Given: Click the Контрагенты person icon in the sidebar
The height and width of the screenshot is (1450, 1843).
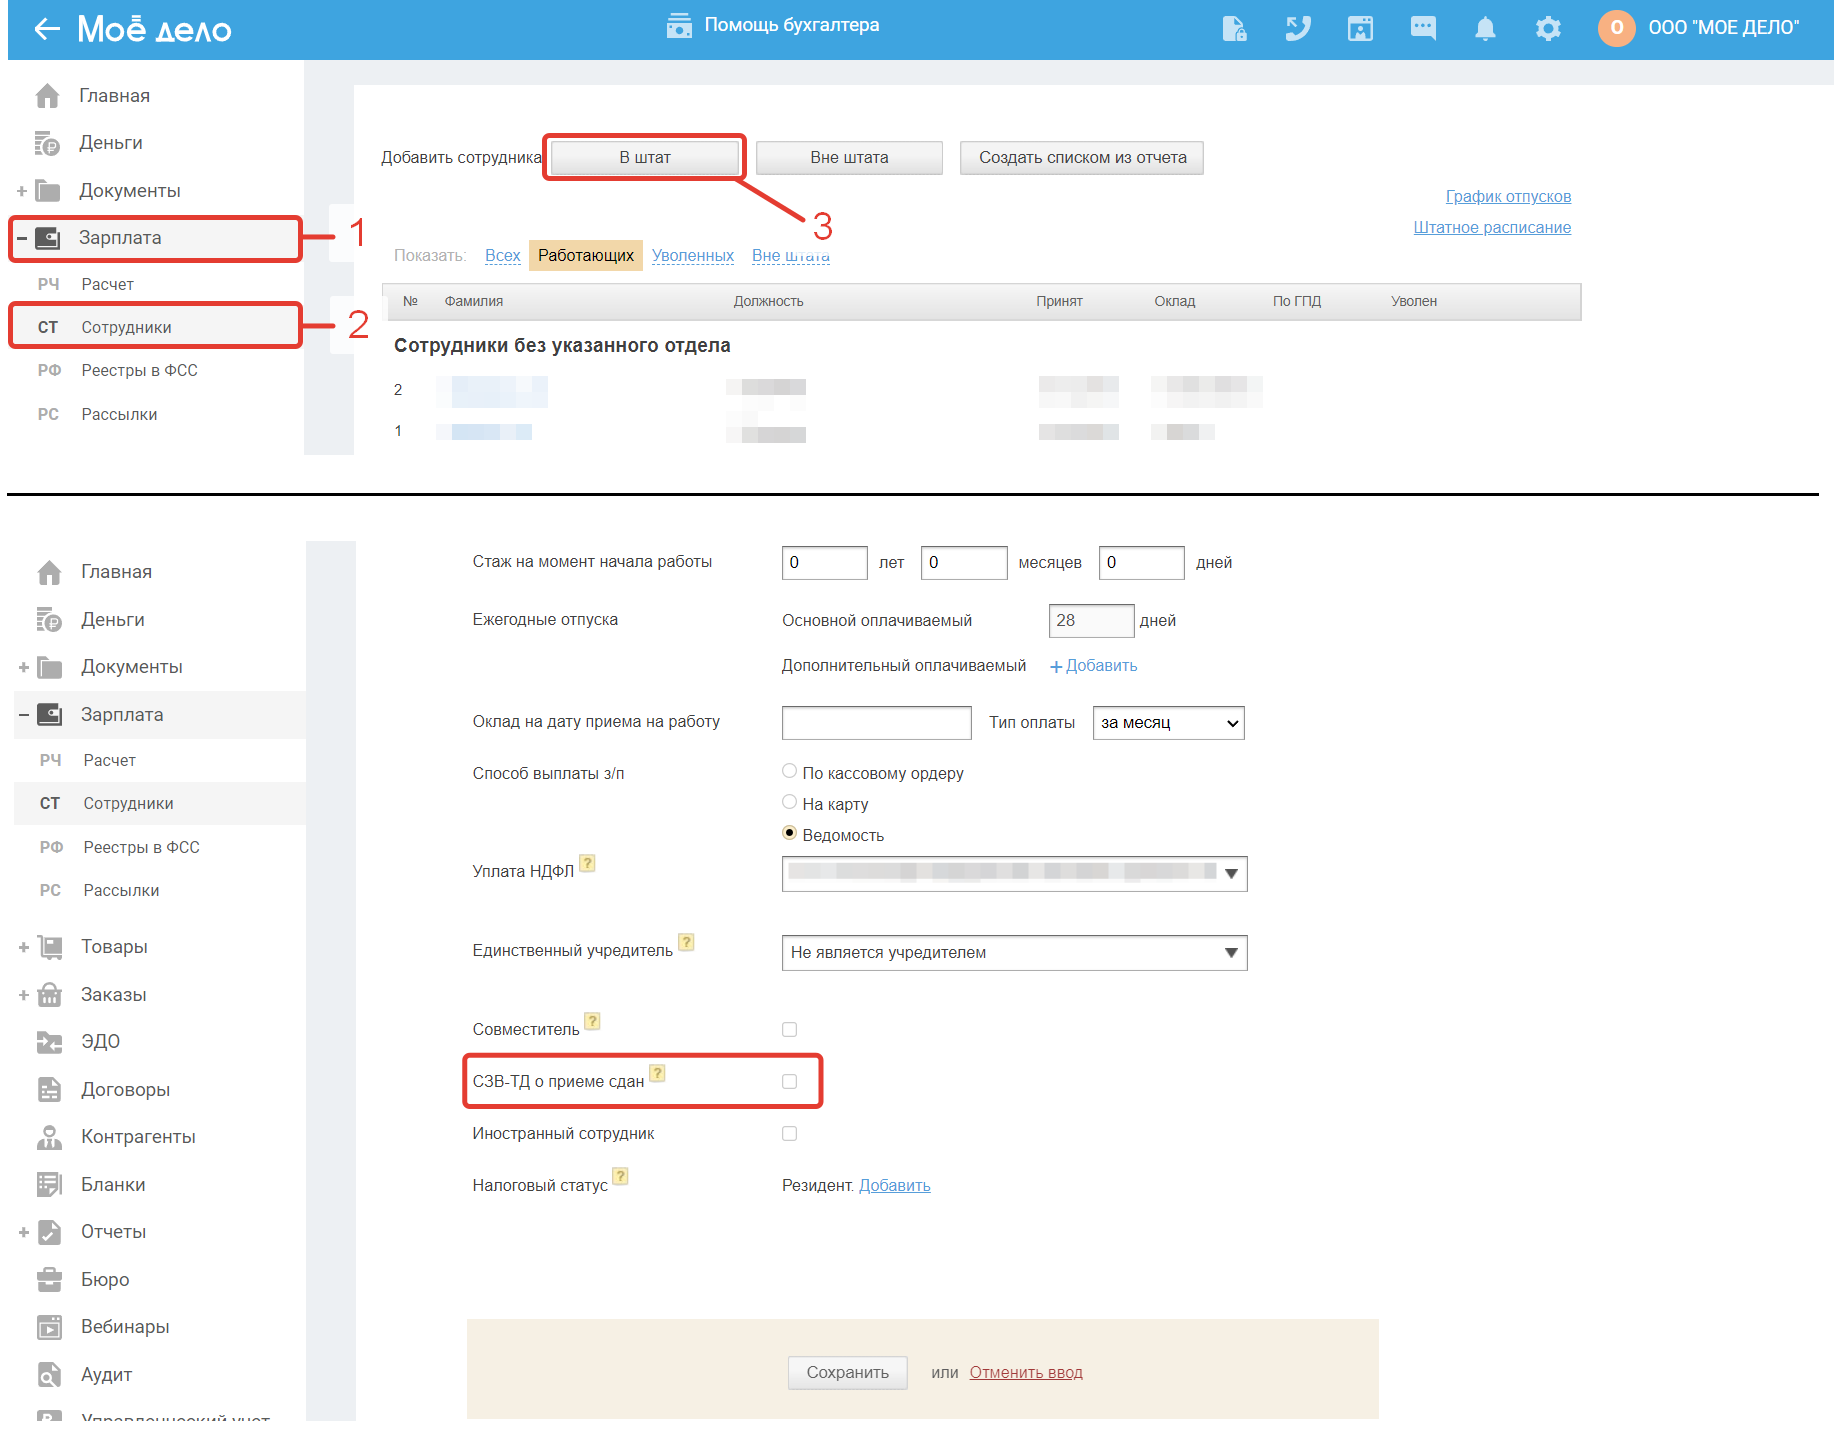Looking at the screenshot, I should tap(50, 1137).
